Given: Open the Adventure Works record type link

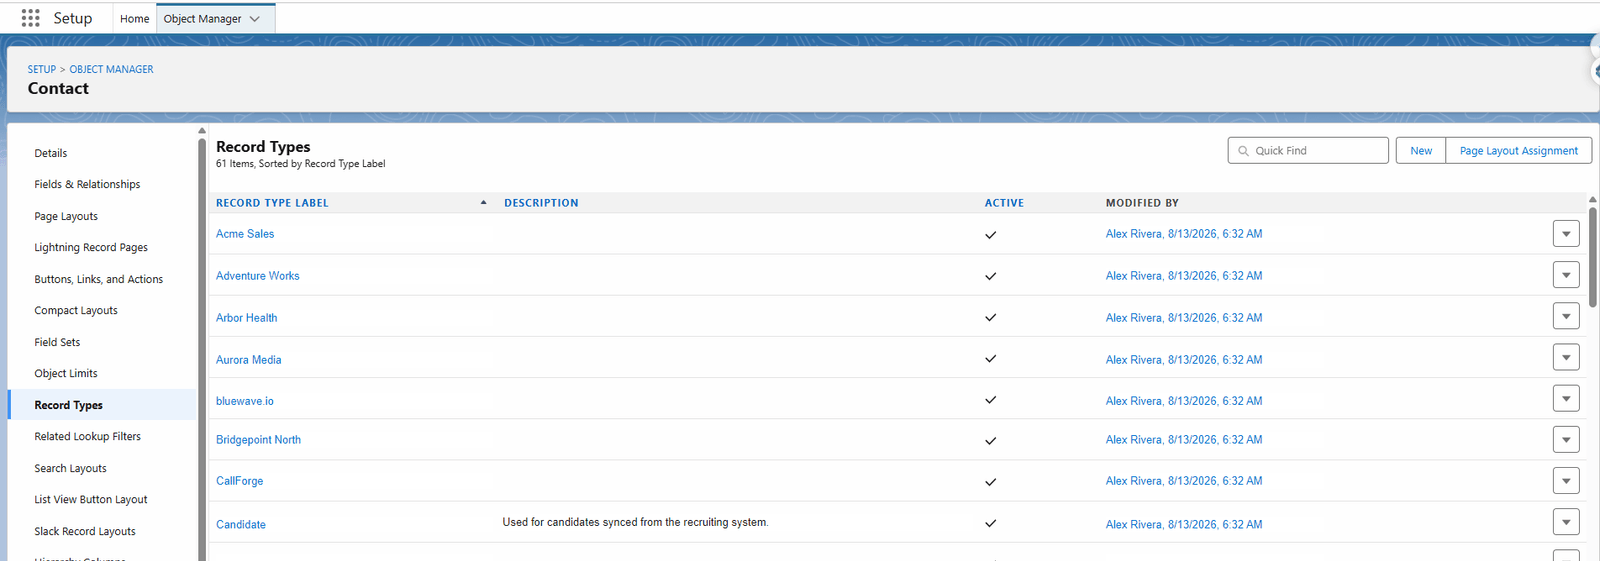Looking at the screenshot, I should (257, 276).
